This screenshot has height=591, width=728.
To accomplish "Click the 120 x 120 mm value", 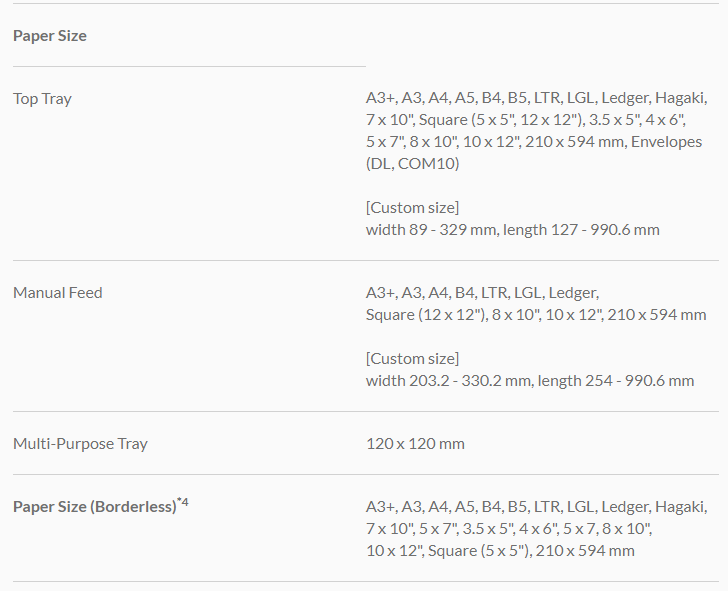I will click(x=415, y=443).
